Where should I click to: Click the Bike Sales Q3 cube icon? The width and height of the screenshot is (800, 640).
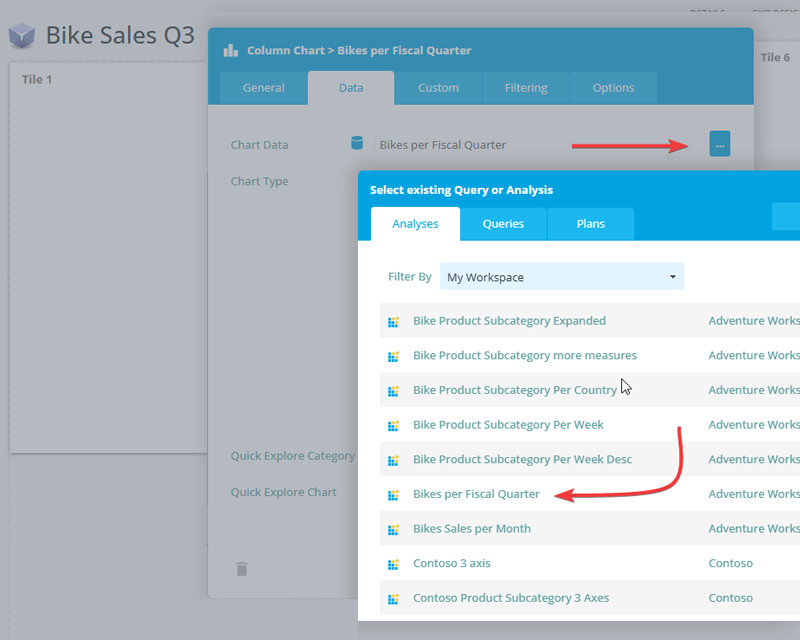pyautogui.click(x=22, y=37)
